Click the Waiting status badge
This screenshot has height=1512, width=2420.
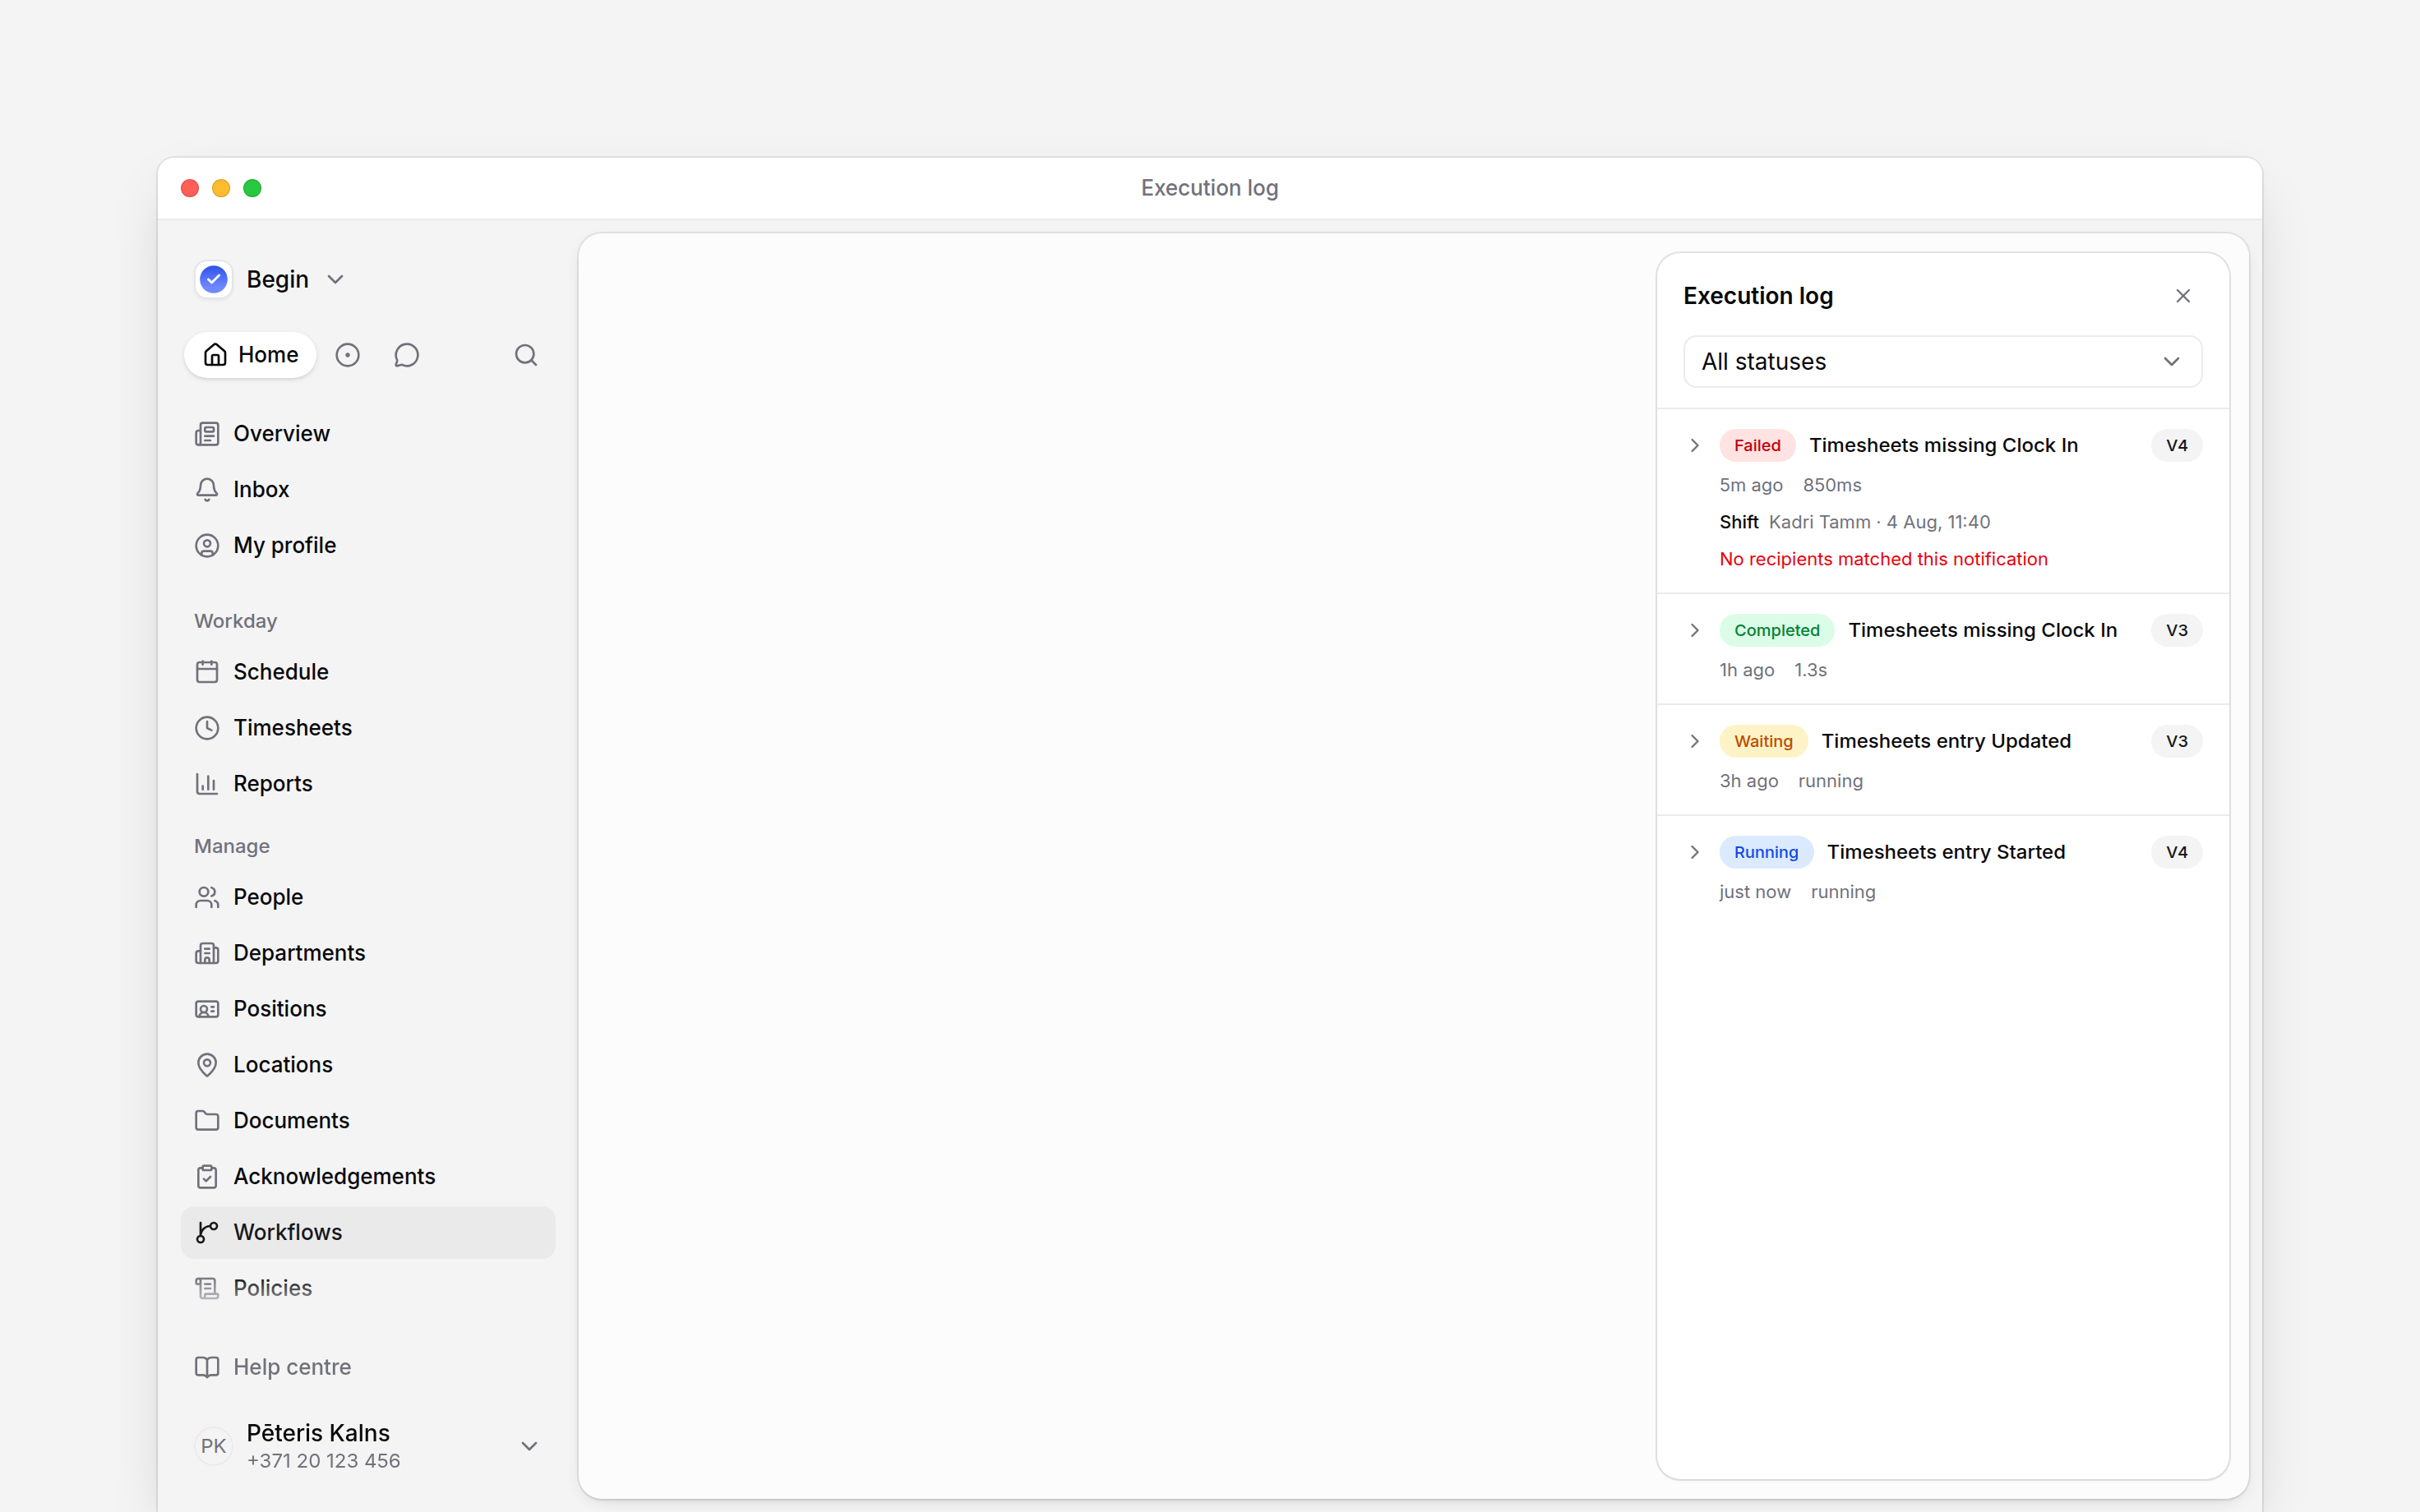[x=1763, y=742]
